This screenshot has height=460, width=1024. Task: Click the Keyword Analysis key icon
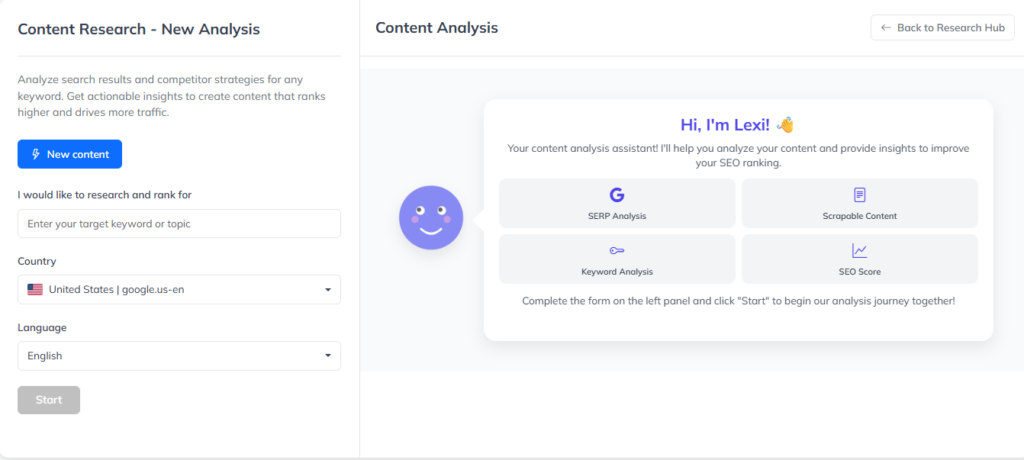[616, 250]
